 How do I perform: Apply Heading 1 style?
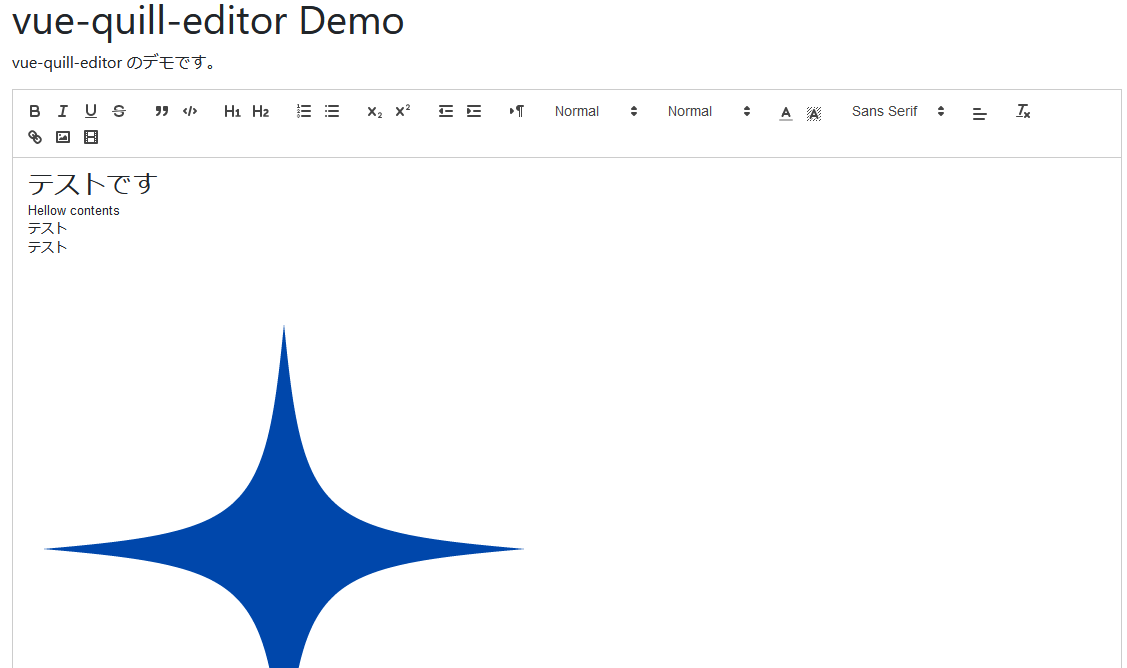point(232,111)
